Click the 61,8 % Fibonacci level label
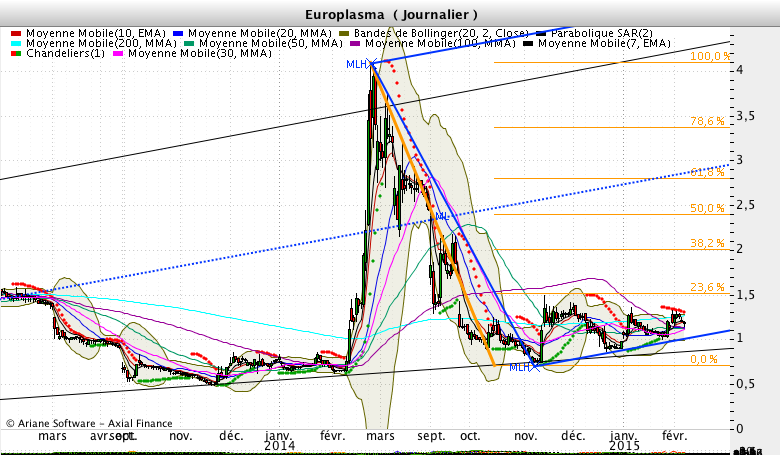The width and height of the screenshot is (780, 455). pyautogui.click(x=707, y=173)
